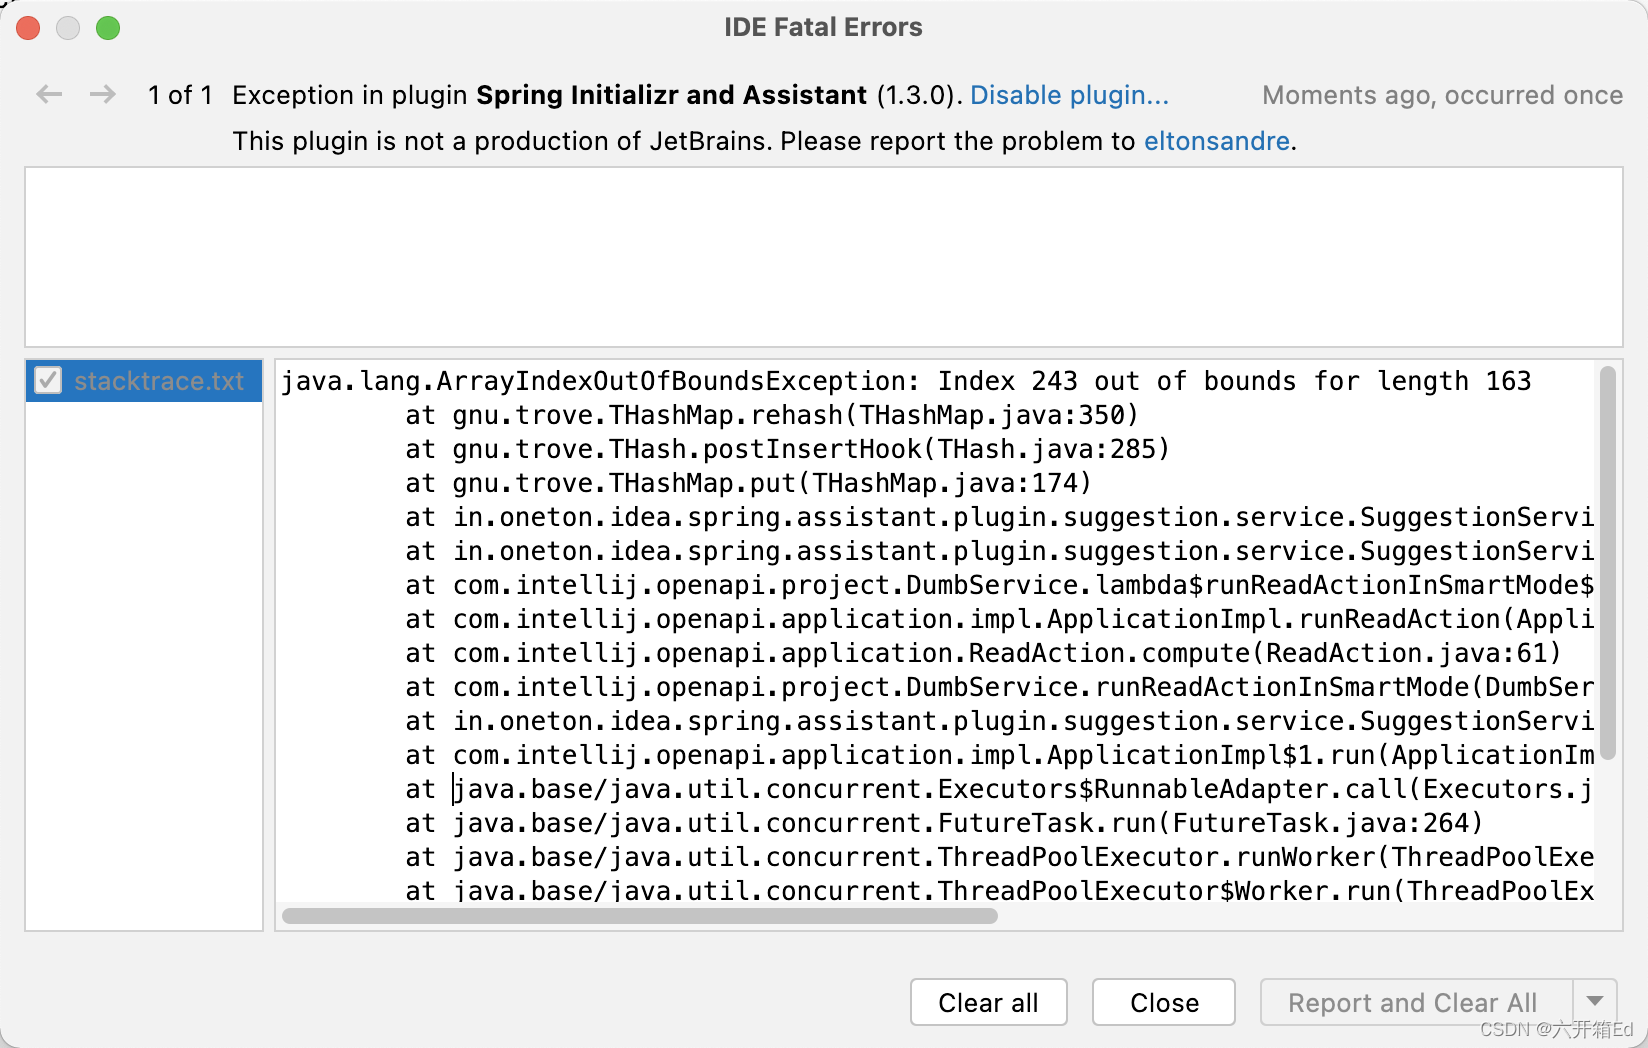Go to the next error with forward arrow
Image resolution: width=1648 pixels, height=1048 pixels.
pyautogui.click(x=102, y=95)
